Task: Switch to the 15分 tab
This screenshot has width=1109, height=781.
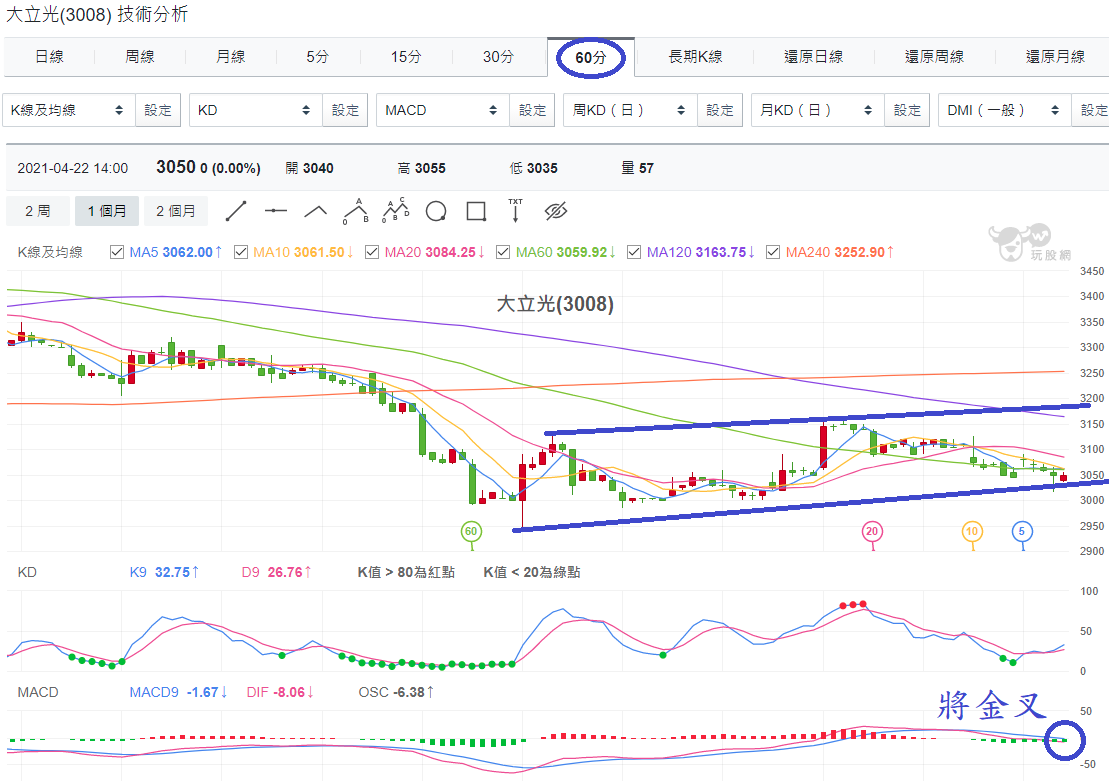Action: click(406, 57)
